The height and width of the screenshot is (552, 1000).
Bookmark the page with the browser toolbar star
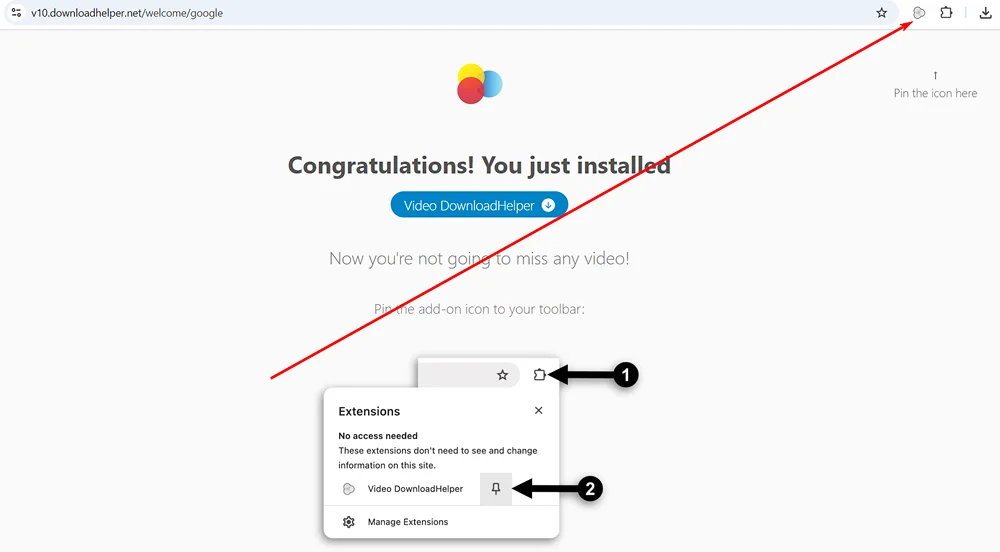(x=881, y=13)
